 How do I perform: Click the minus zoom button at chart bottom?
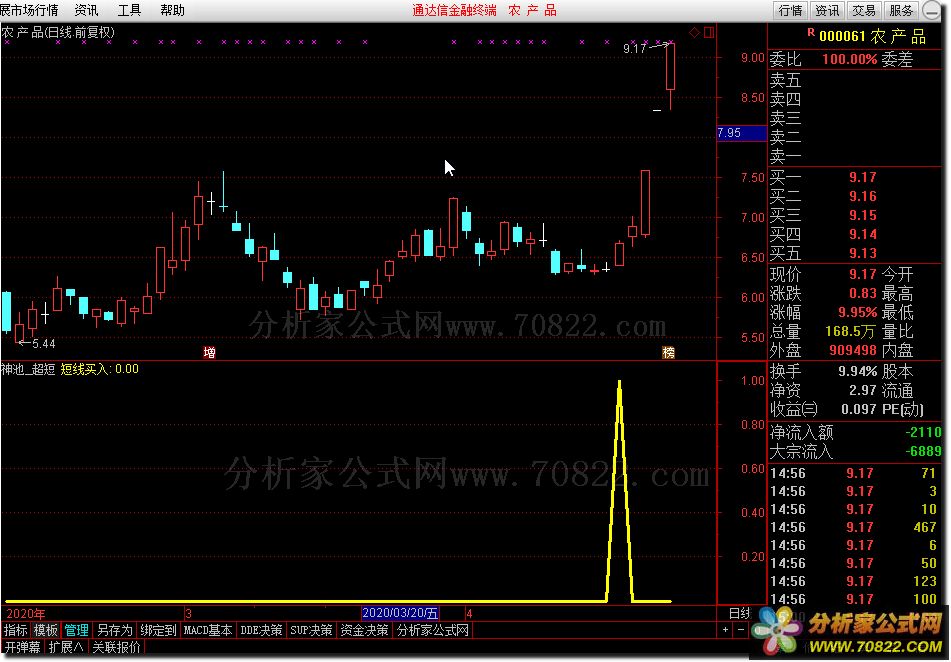coord(740,630)
